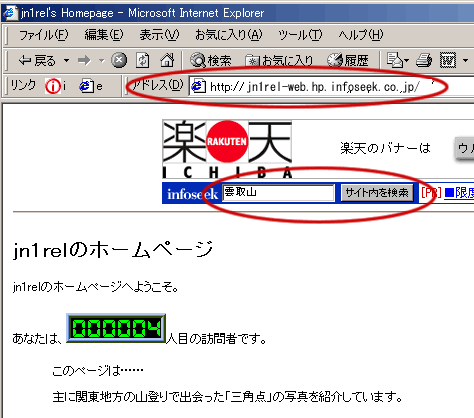The image size is (474, 418).
Task: Expand the Forward button dropdown arrow
Action: pos(102,61)
